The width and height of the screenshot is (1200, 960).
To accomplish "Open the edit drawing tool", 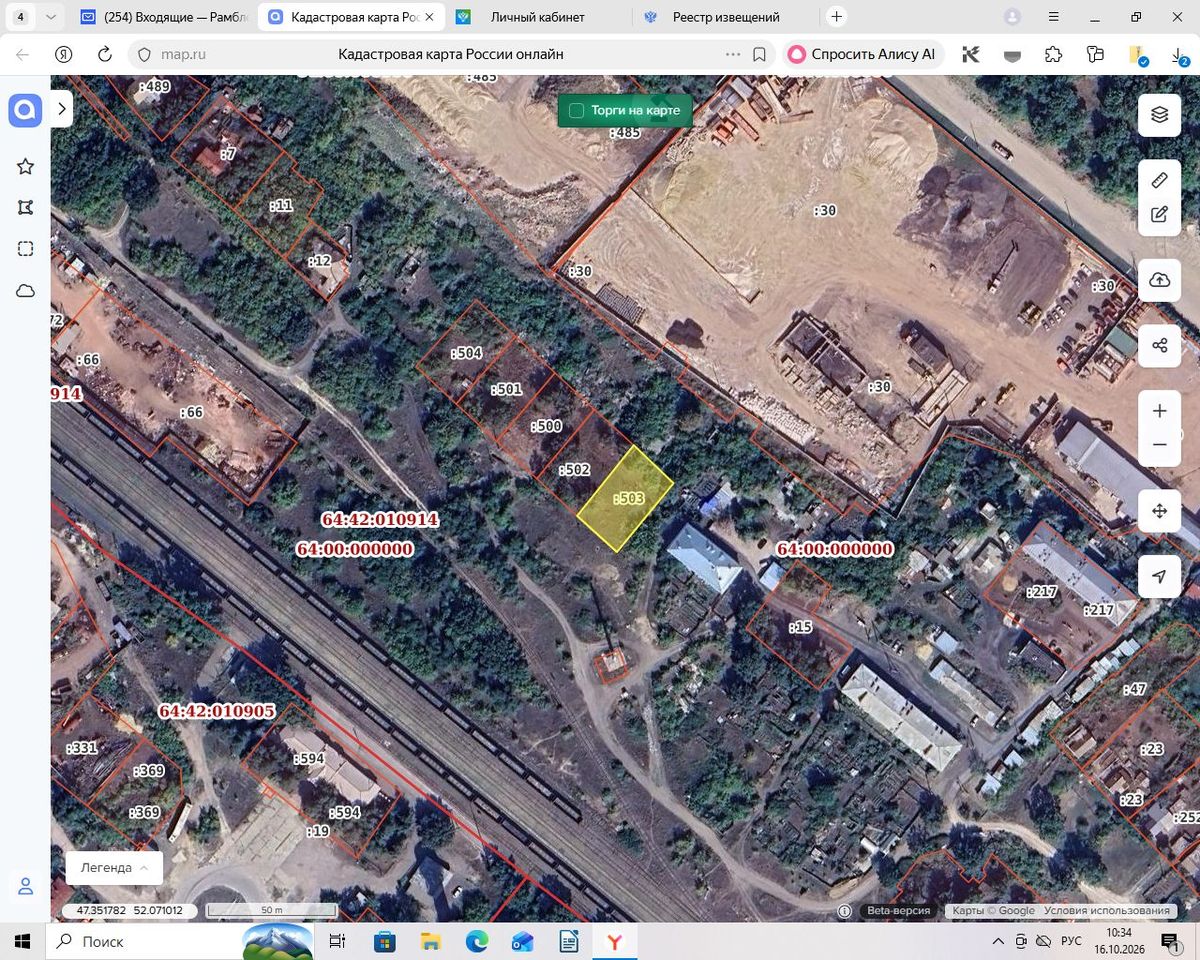I will [x=1159, y=214].
